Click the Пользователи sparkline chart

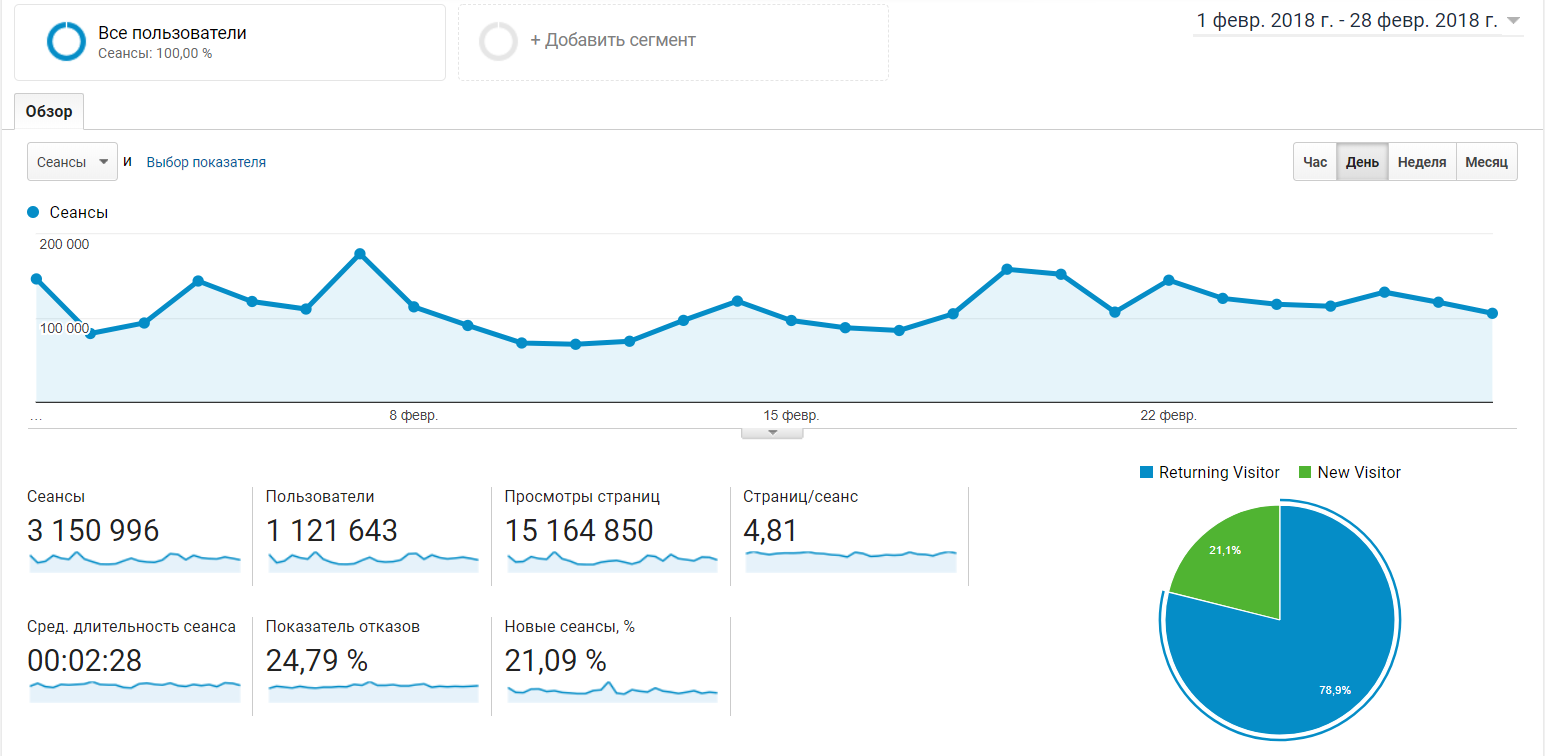tap(373, 561)
